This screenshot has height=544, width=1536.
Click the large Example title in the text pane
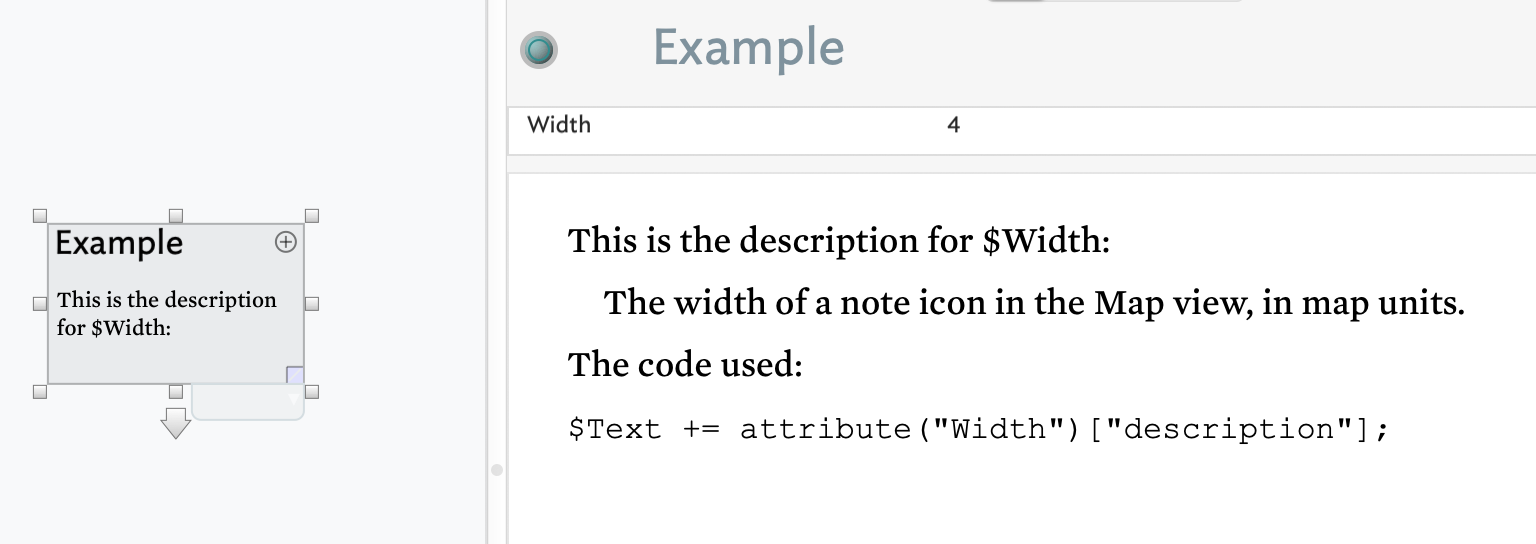pos(748,48)
